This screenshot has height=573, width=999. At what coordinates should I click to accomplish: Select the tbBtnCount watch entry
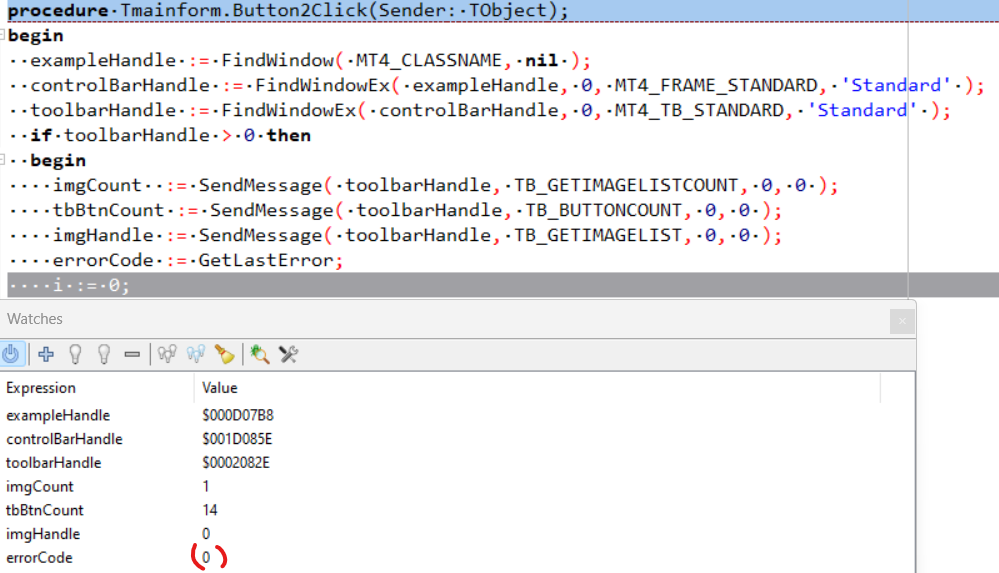tap(45, 510)
